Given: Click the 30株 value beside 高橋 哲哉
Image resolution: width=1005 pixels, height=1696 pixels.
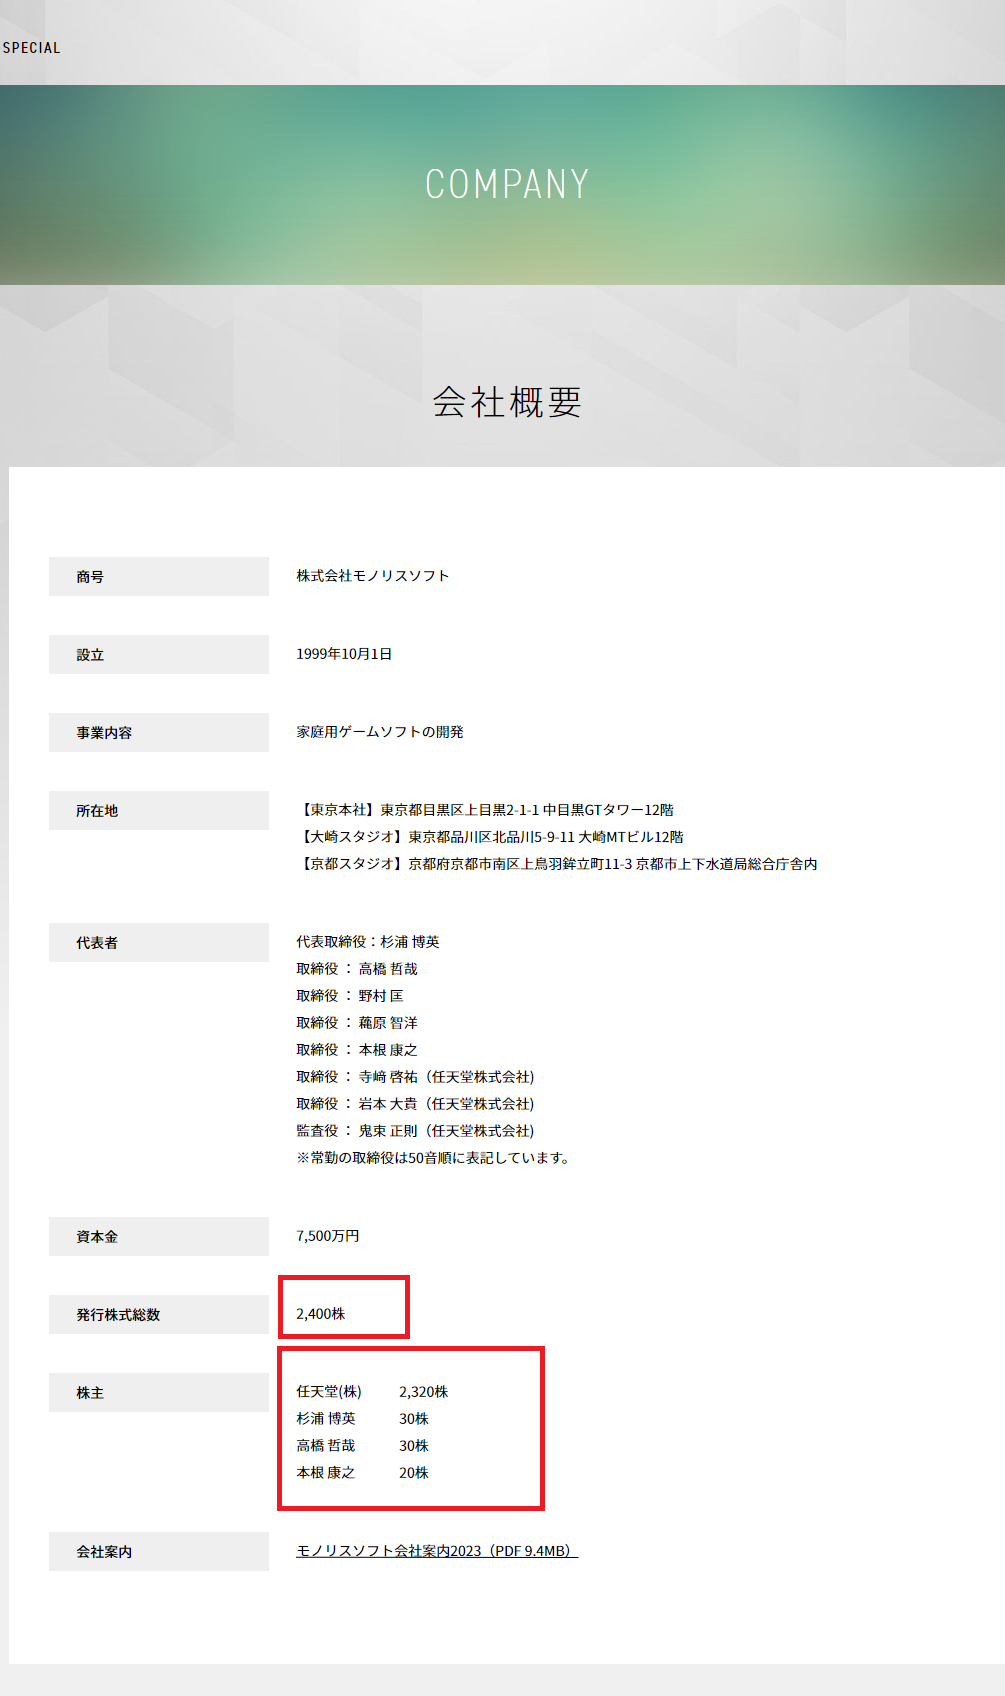Looking at the screenshot, I should 414,1446.
